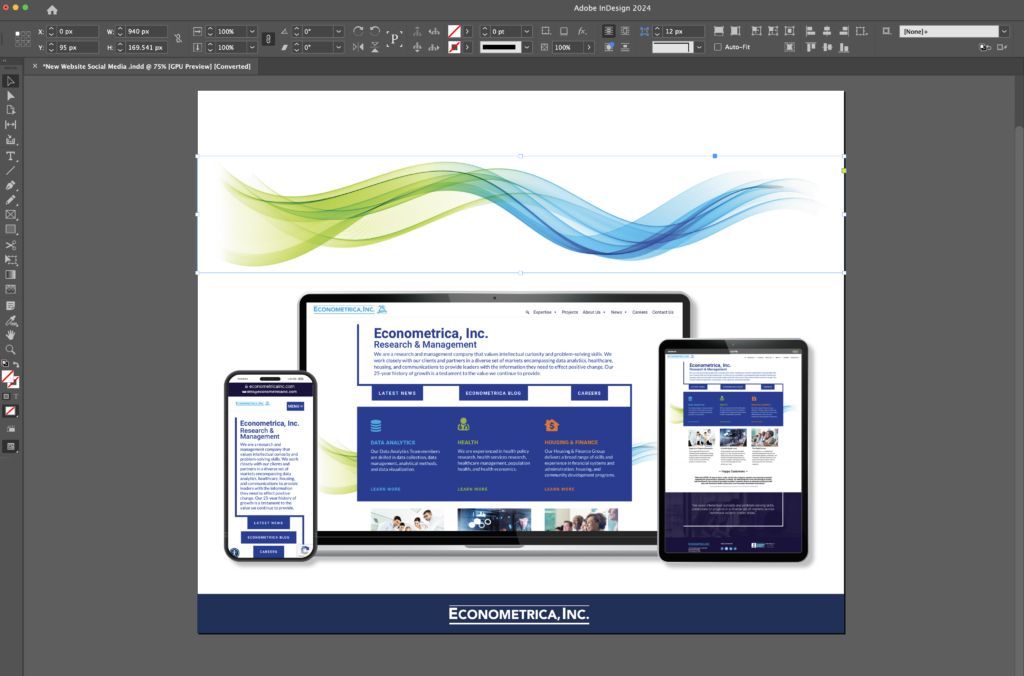Apply drop shadow to object
Viewport: 1024px width, 676px height.
coord(564,31)
